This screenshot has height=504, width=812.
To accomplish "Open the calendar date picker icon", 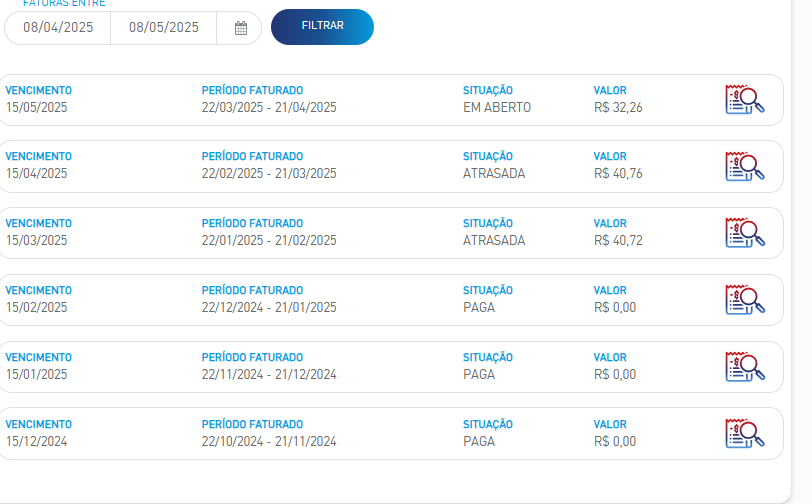I will [240, 28].
